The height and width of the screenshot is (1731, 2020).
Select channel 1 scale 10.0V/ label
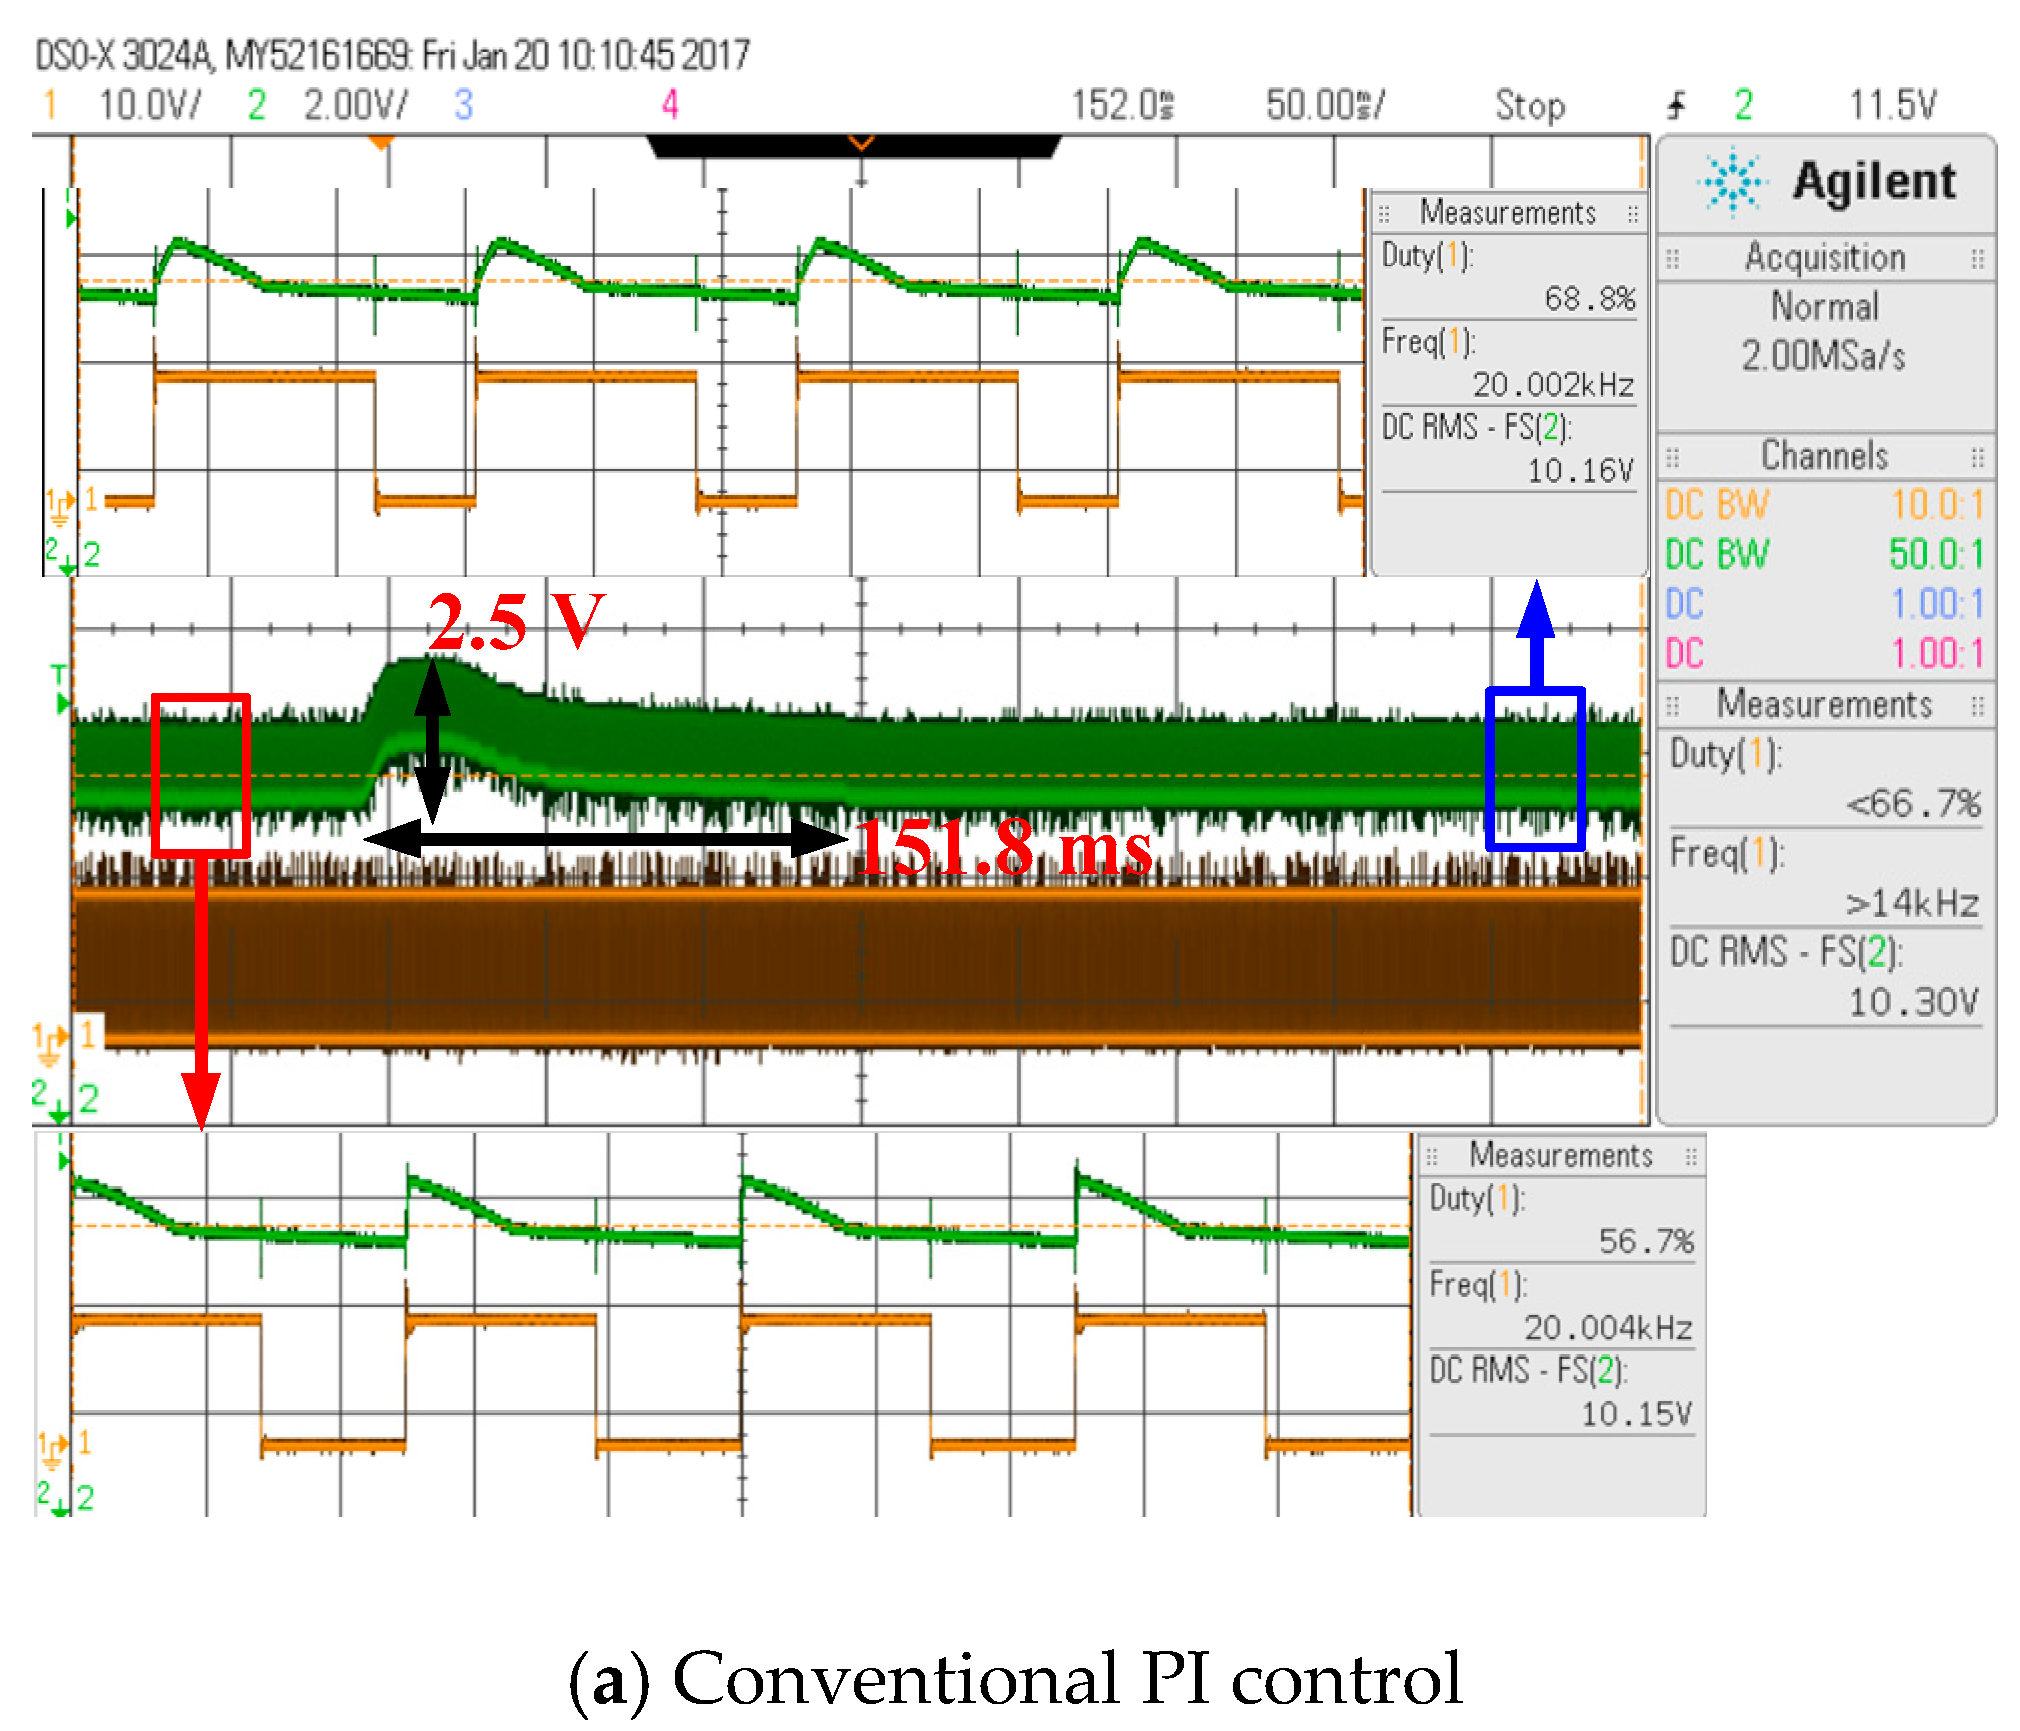coord(150,105)
